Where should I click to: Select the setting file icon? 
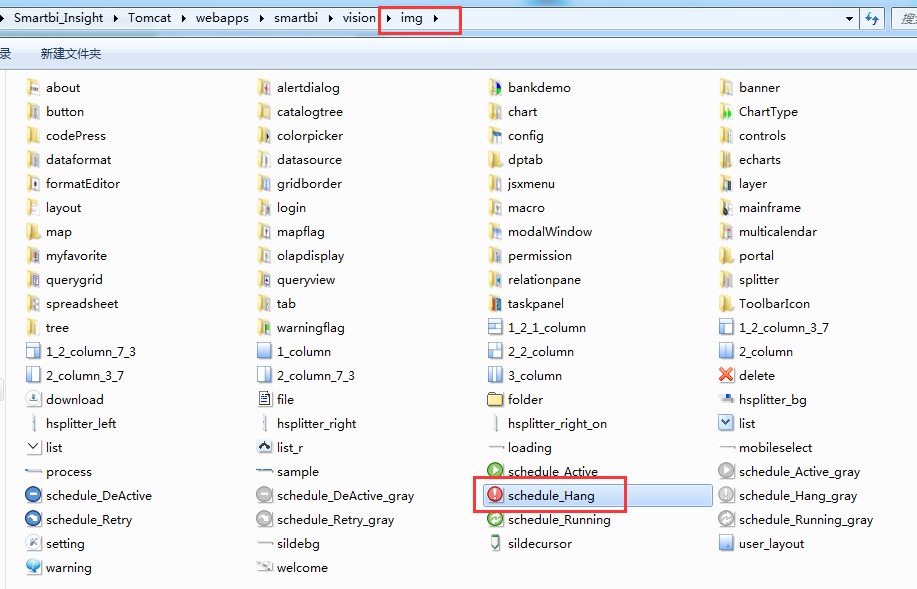pyautogui.click(x=33, y=543)
